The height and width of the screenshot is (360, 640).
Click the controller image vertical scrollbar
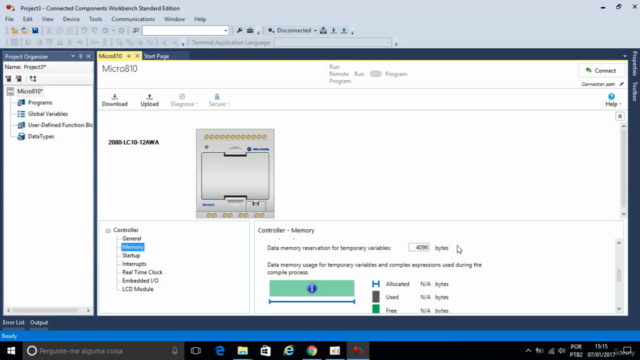coord(623,169)
